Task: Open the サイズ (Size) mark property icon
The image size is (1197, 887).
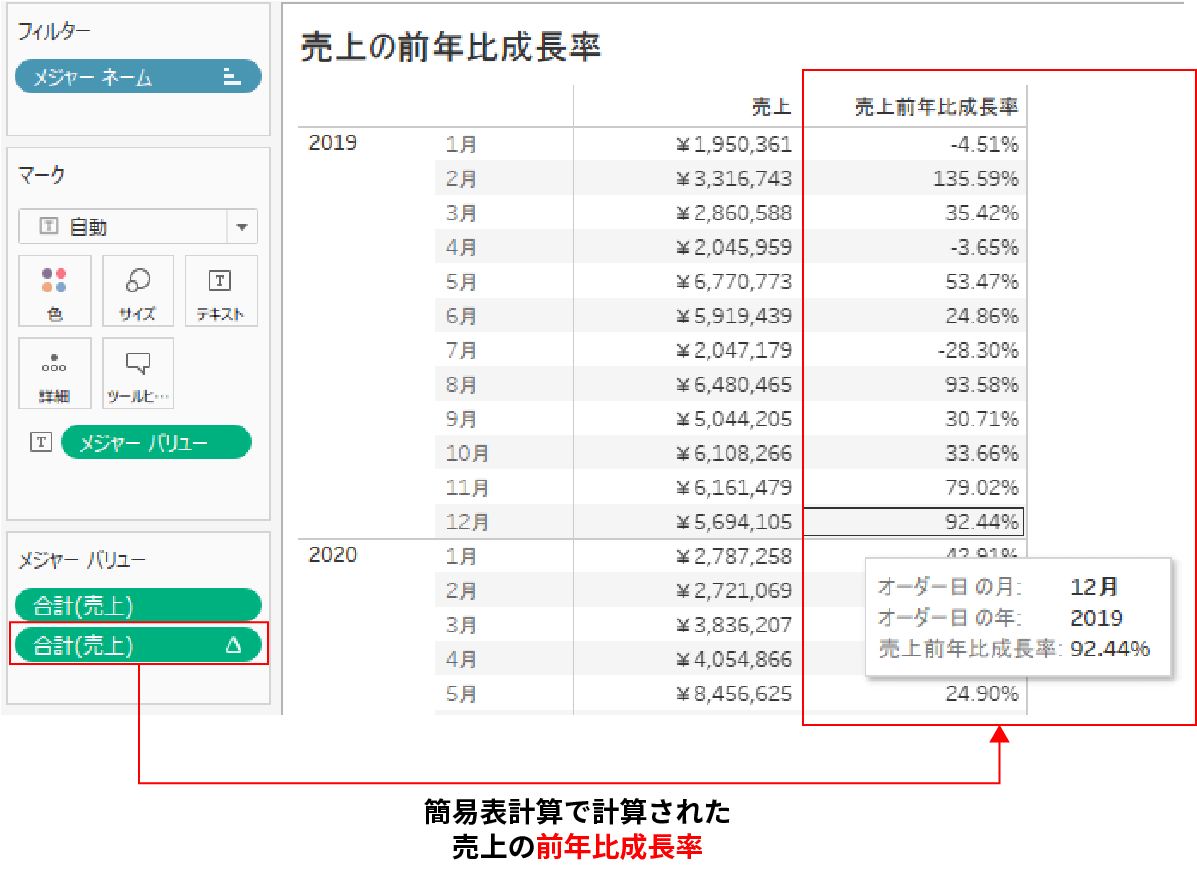Action: pyautogui.click(x=137, y=290)
